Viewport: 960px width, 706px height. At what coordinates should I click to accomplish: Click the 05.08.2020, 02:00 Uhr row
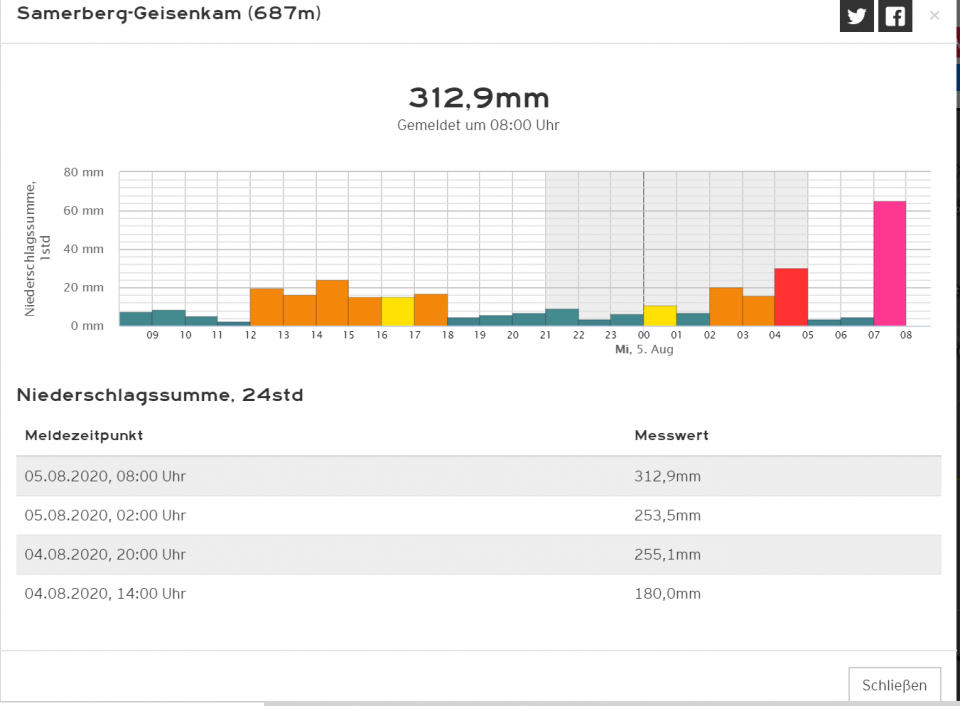click(x=478, y=516)
